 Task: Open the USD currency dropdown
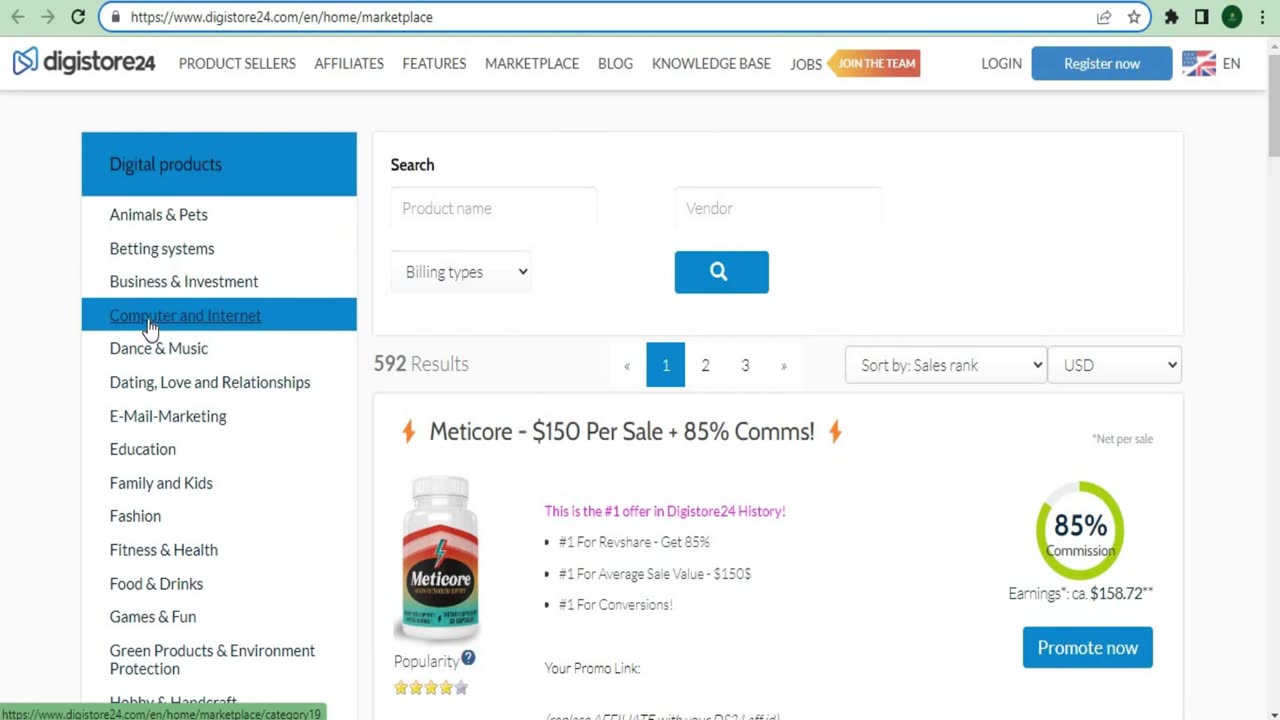(1114, 365)
